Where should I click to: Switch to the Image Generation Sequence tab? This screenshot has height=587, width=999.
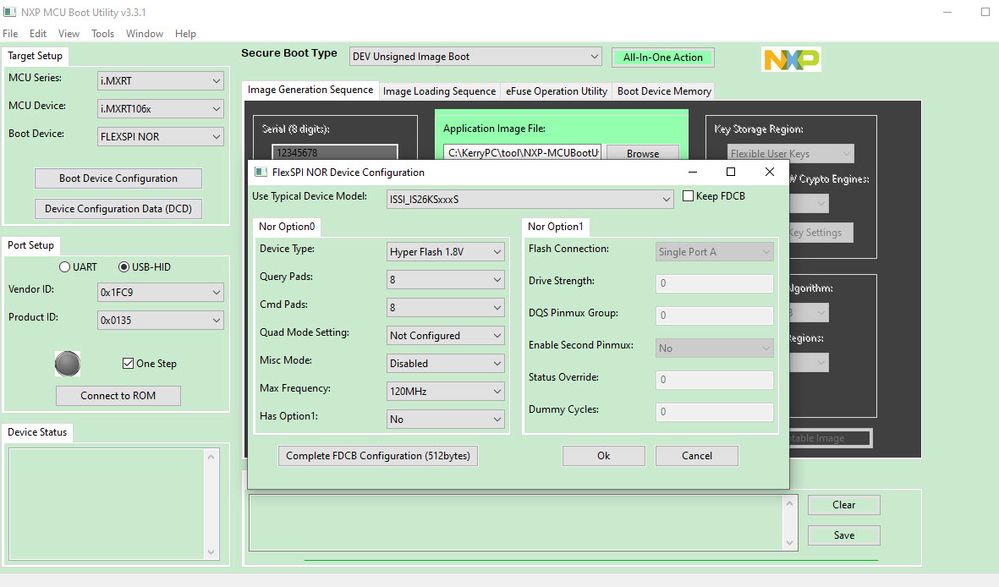[310, 90]
